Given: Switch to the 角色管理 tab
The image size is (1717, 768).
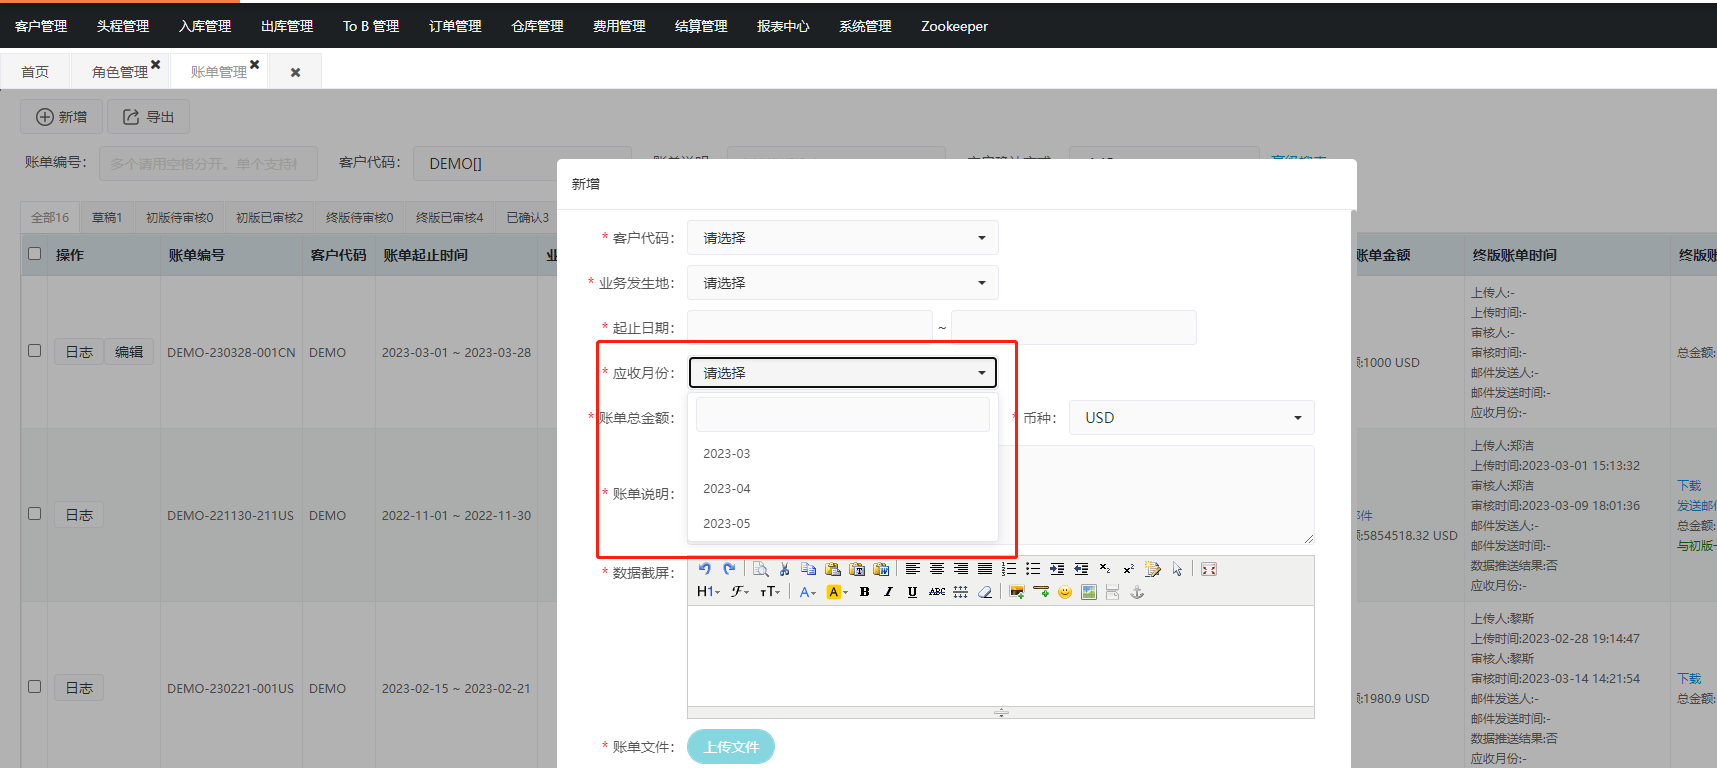Looking at the screenshot, I should coord(119,72).
